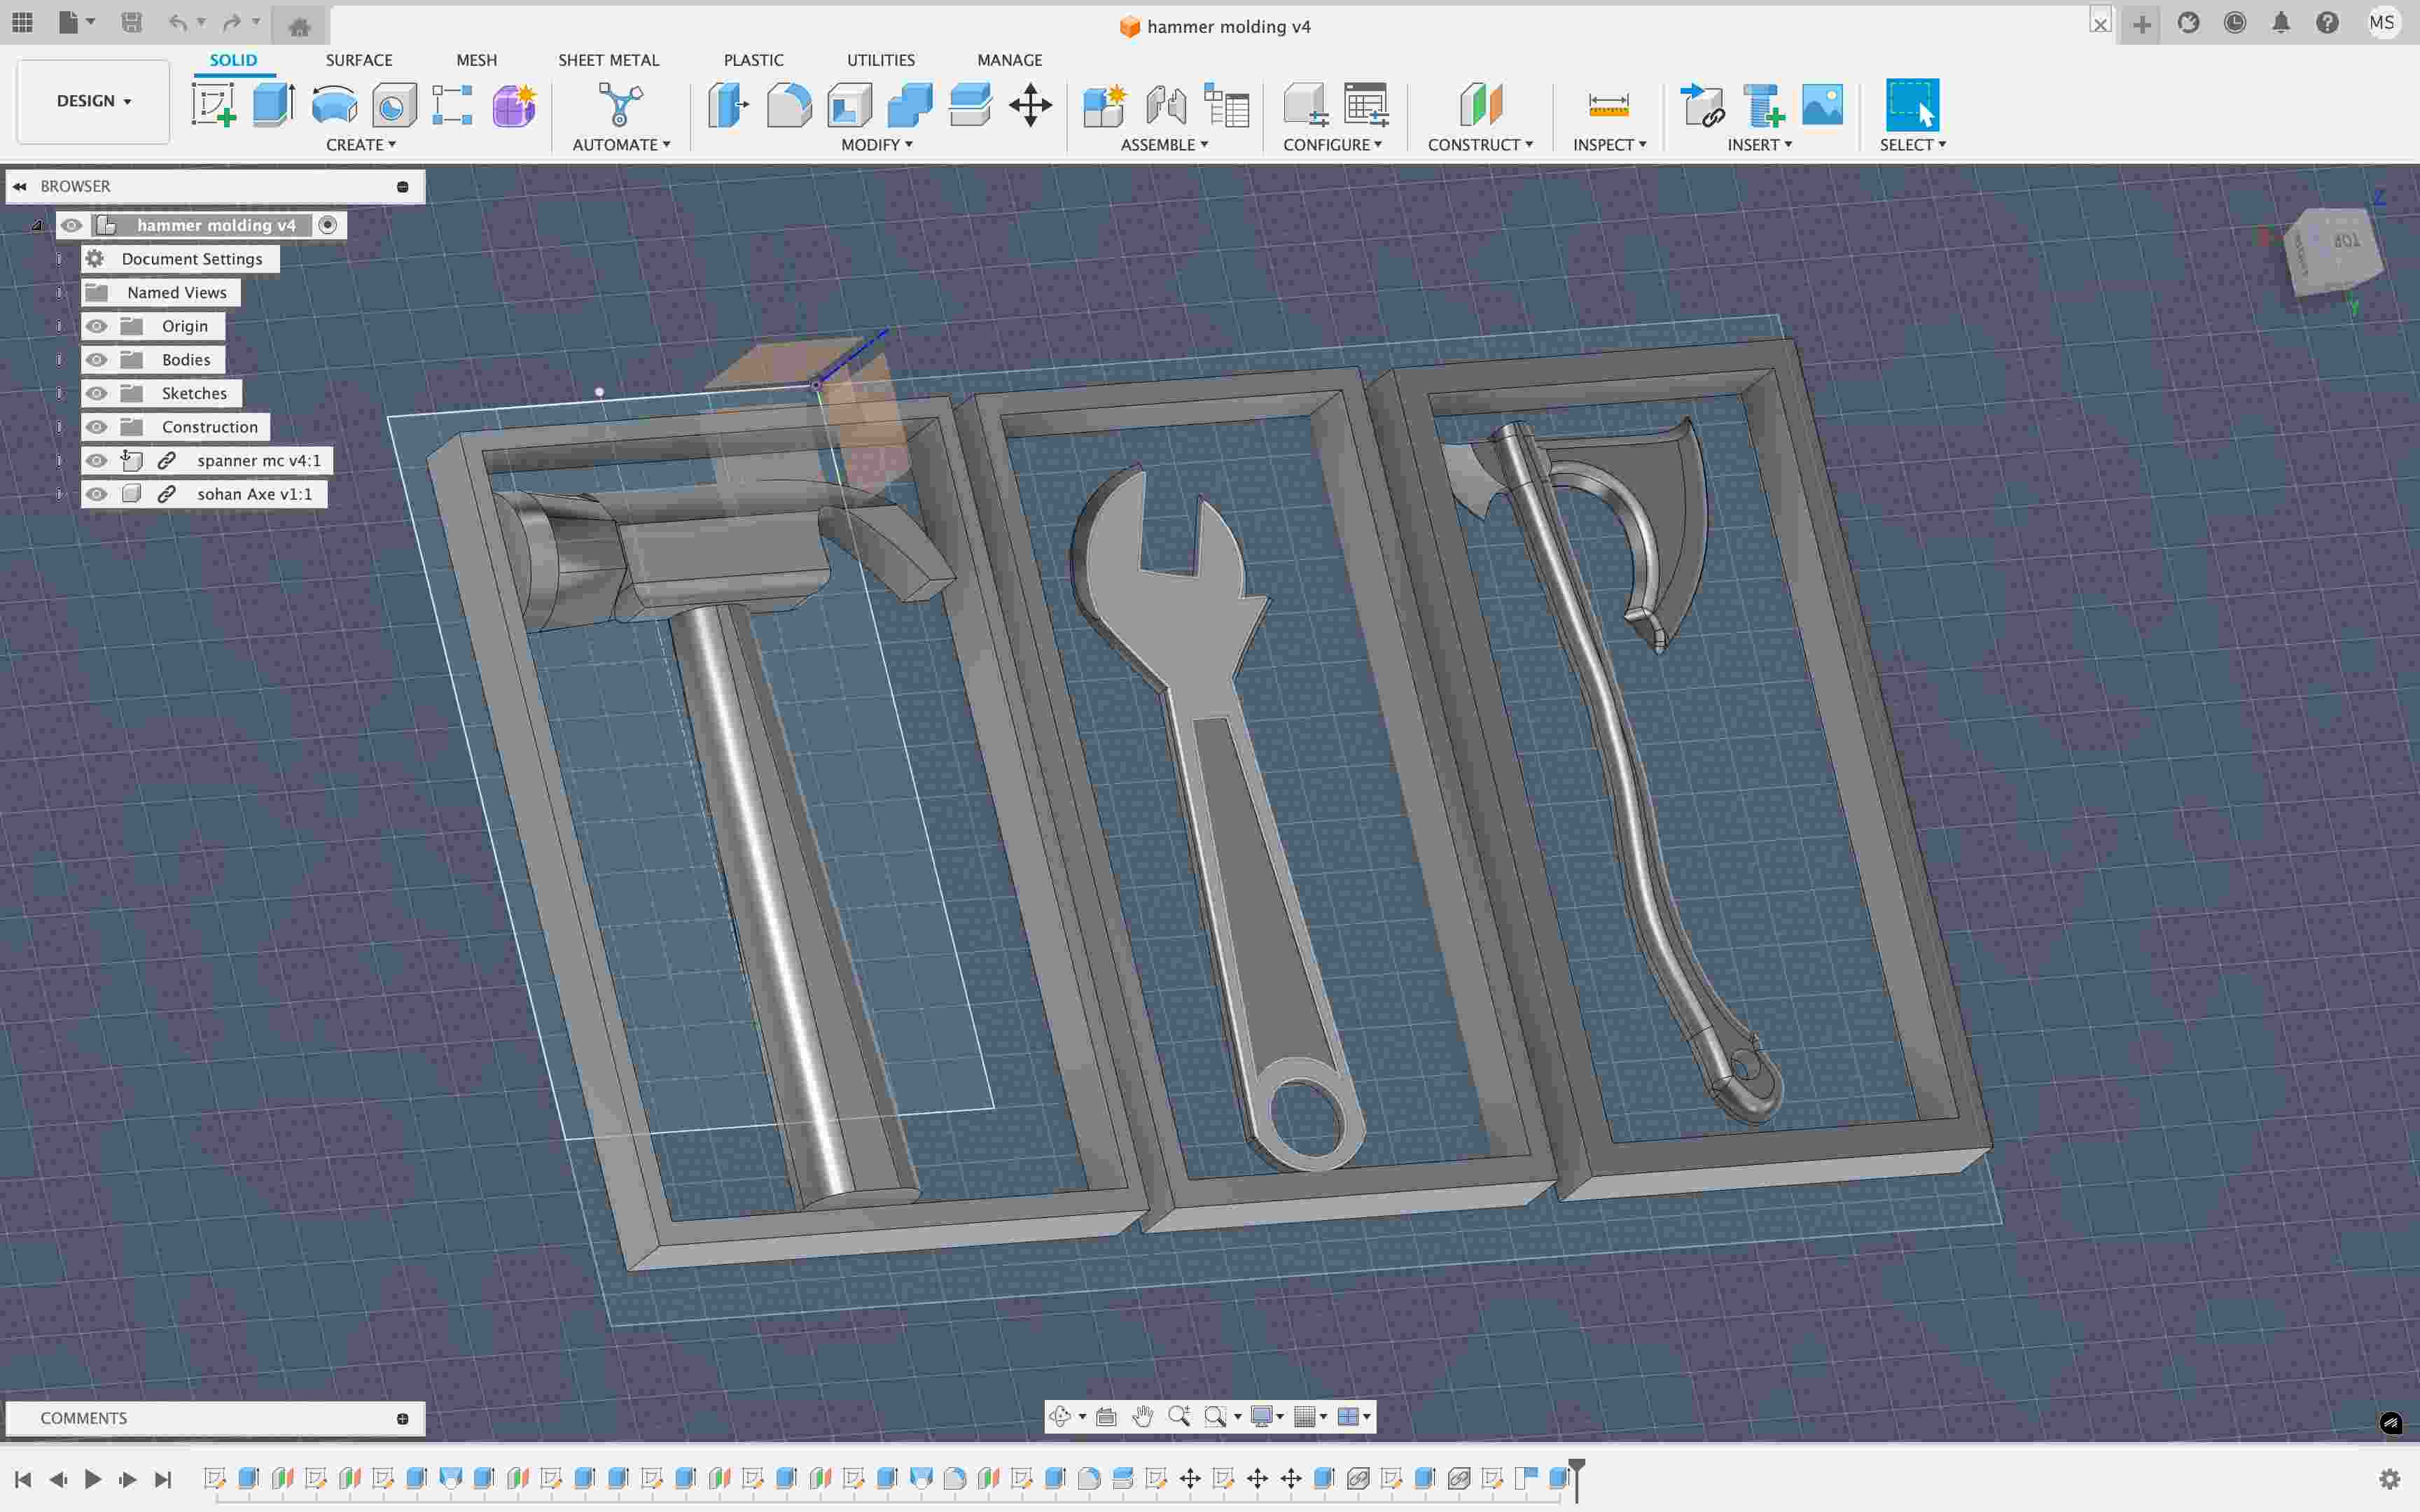
Task: Hide the spanner mc v4:1 component
Action: [96, 460]
